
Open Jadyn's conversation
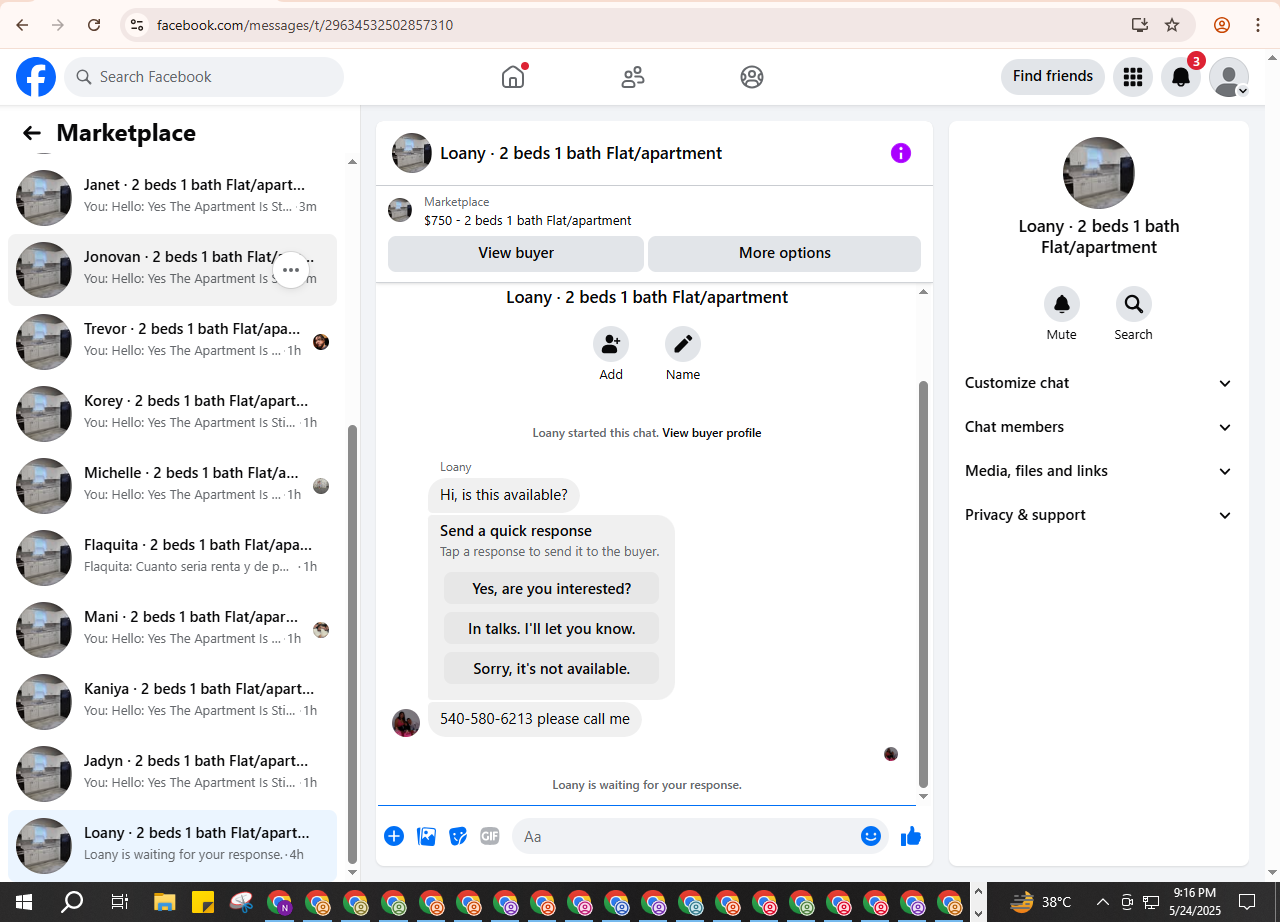pos(172,774)
